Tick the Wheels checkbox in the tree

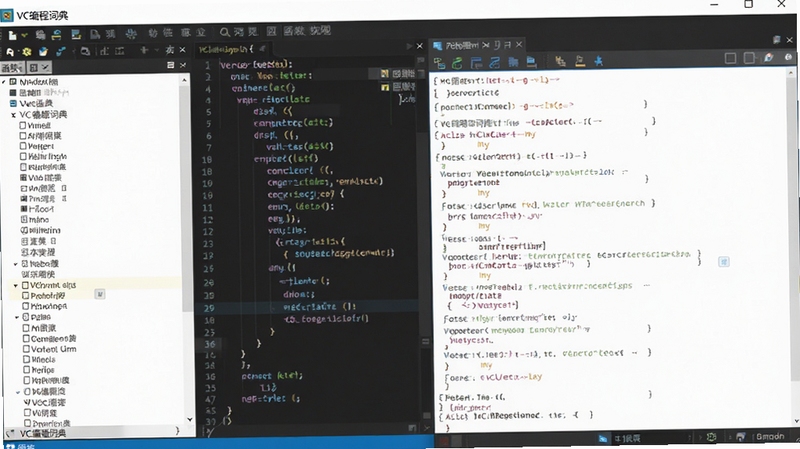click(x=27, y=359)
